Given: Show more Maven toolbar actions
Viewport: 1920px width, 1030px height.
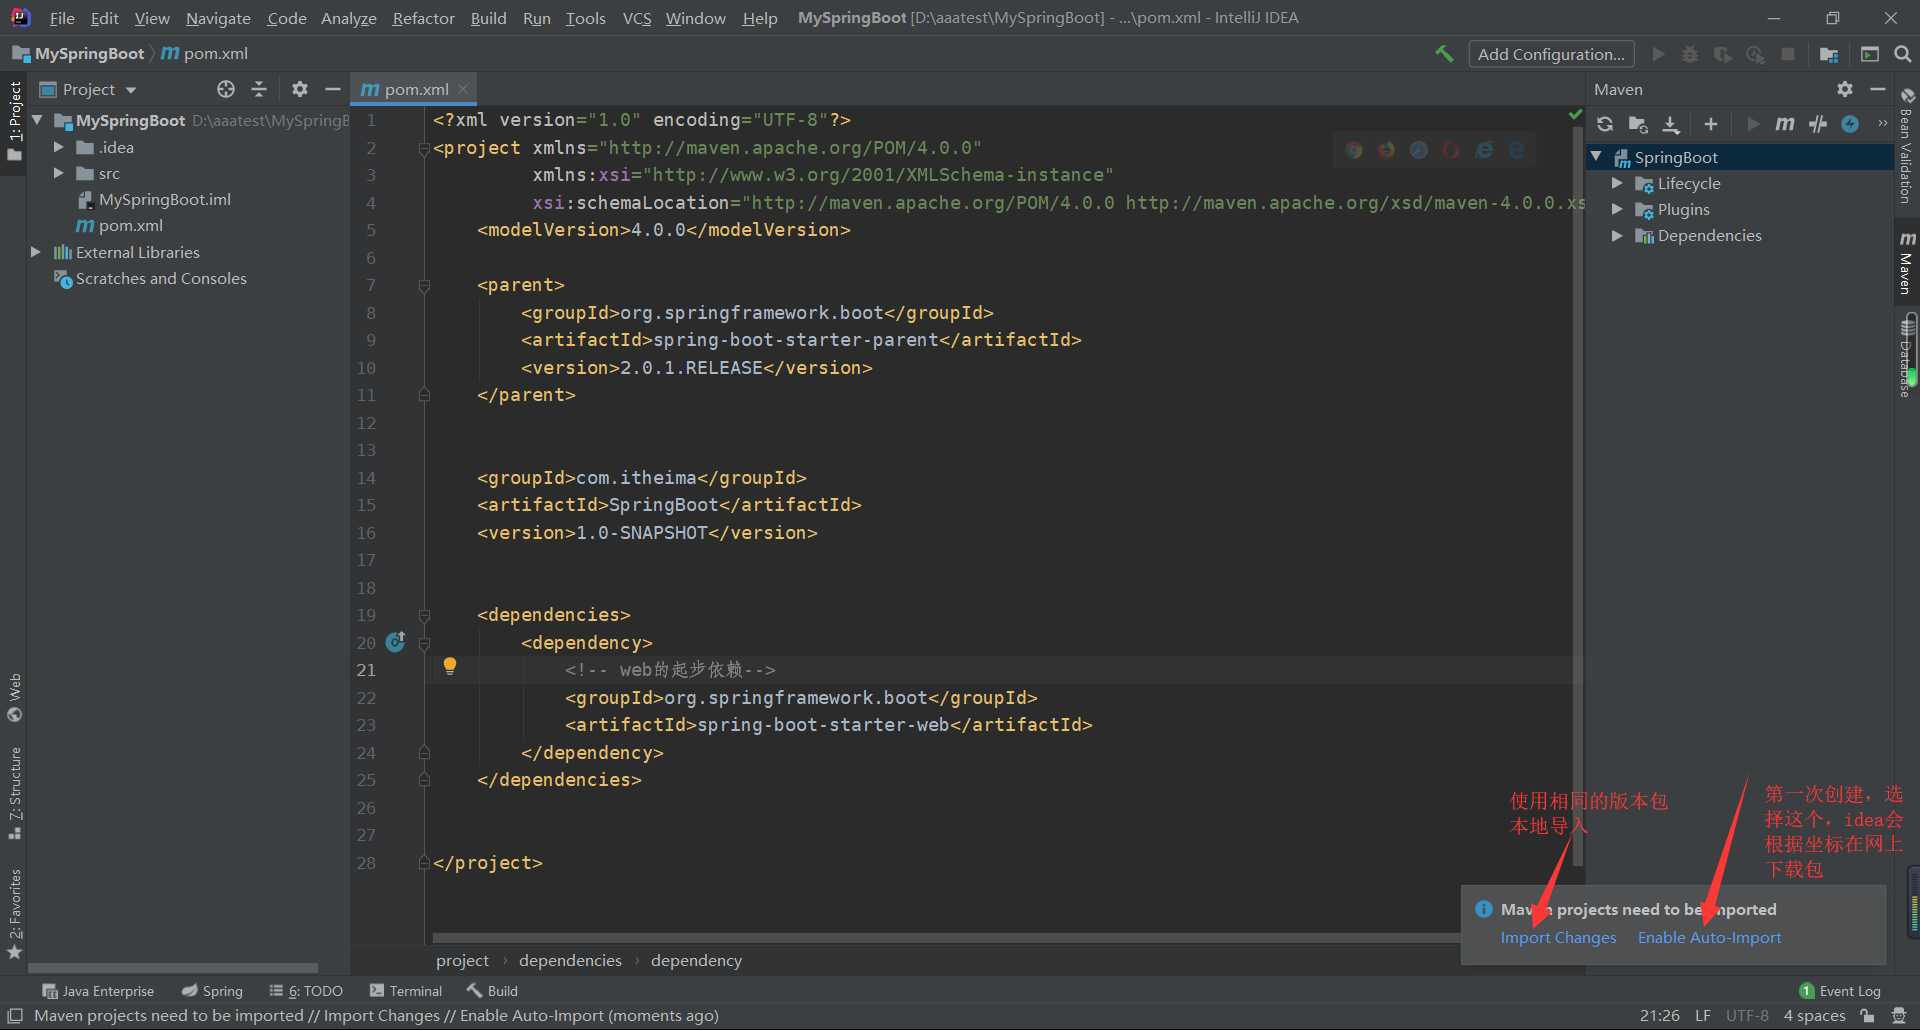Looking at the screenshot, I should [x=1883, y=124].
